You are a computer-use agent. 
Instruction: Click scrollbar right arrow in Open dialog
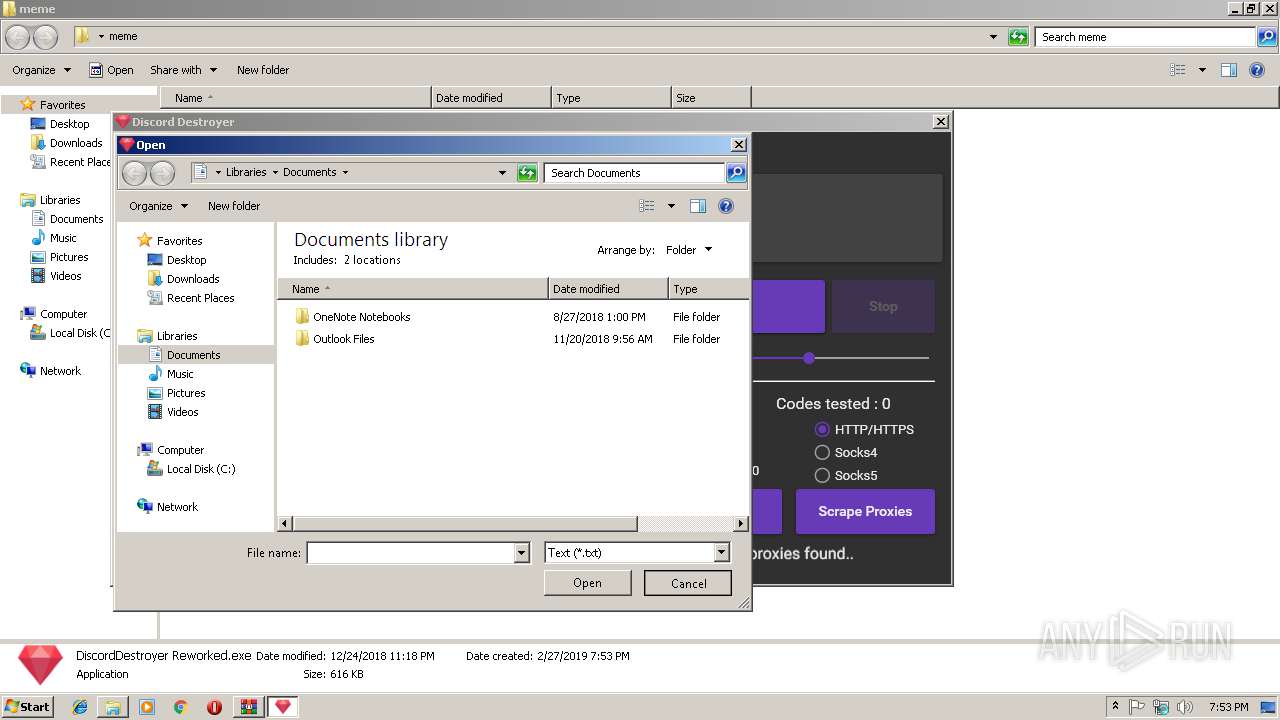pyautogui.click(x=741, y=523)
